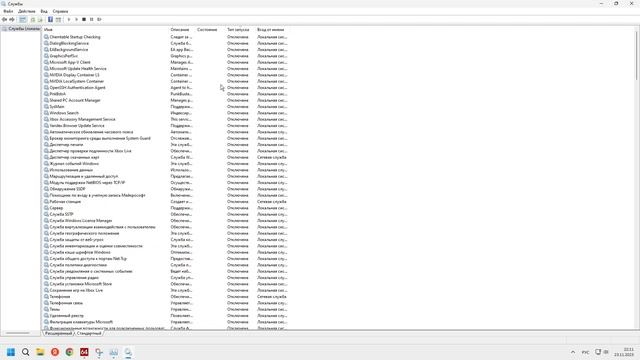Click the Stop Service square toolbar icon

[x=84, y=20]
